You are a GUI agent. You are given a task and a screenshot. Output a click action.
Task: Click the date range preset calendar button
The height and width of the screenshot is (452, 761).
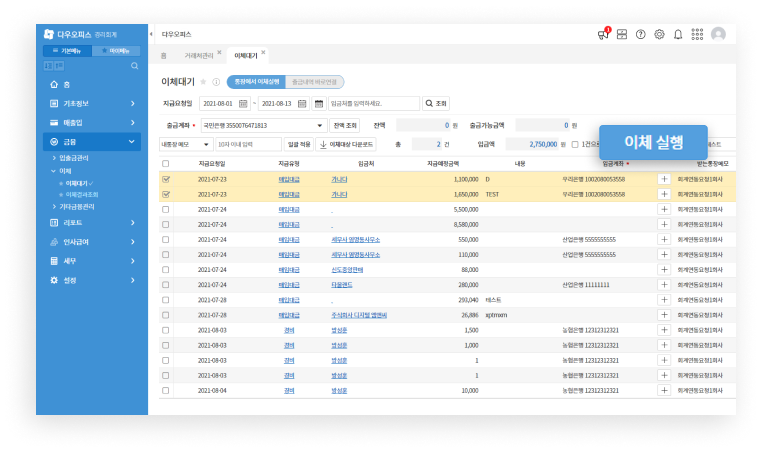319,103
